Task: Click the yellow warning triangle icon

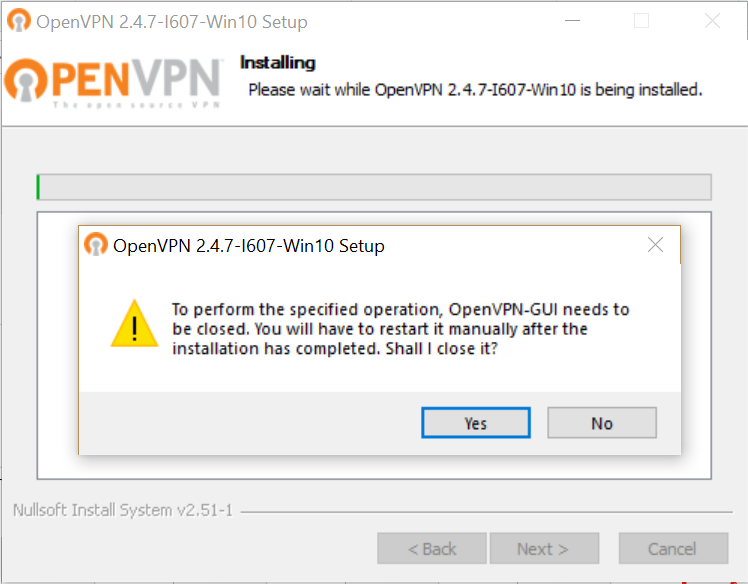Action: click(135, 323)
